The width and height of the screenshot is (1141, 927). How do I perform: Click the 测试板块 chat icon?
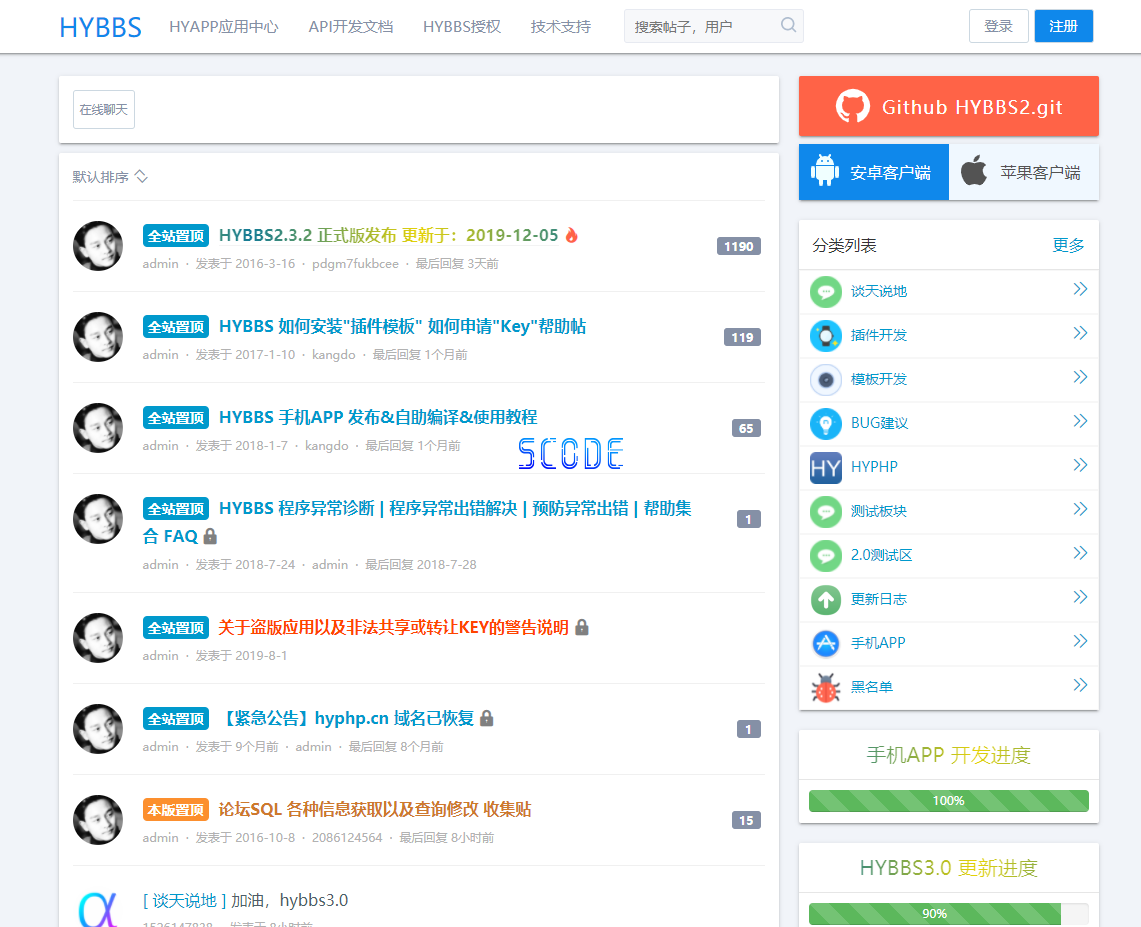826,512
